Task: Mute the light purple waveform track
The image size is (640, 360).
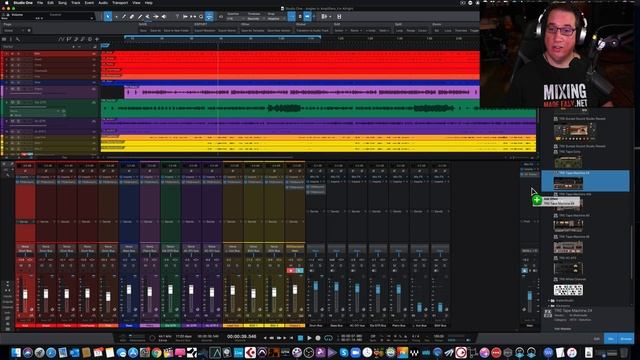Action: (x=12, y=89)
